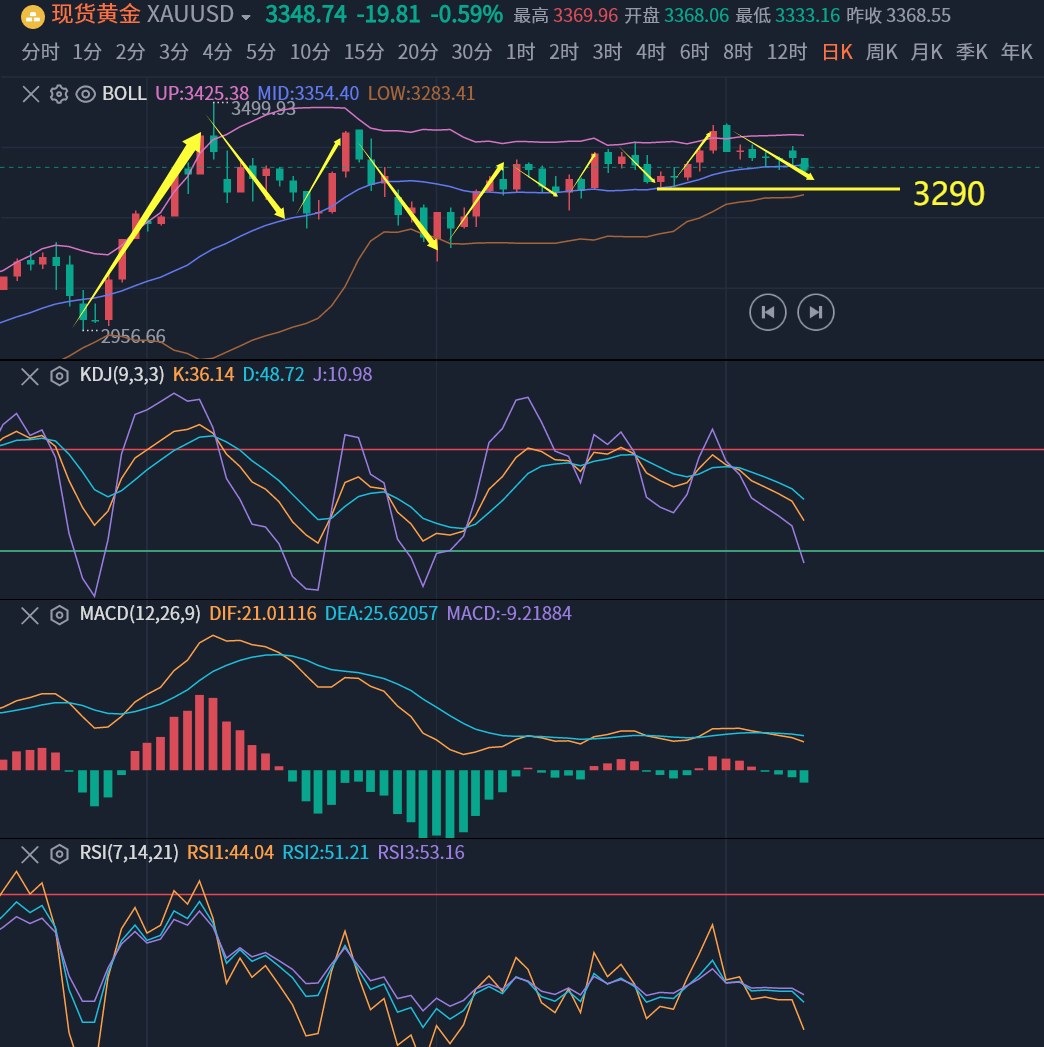This screenshot has height=1047, width=1044.
Task: Switch to the 6时 timeframe
Action: (694, 51)
